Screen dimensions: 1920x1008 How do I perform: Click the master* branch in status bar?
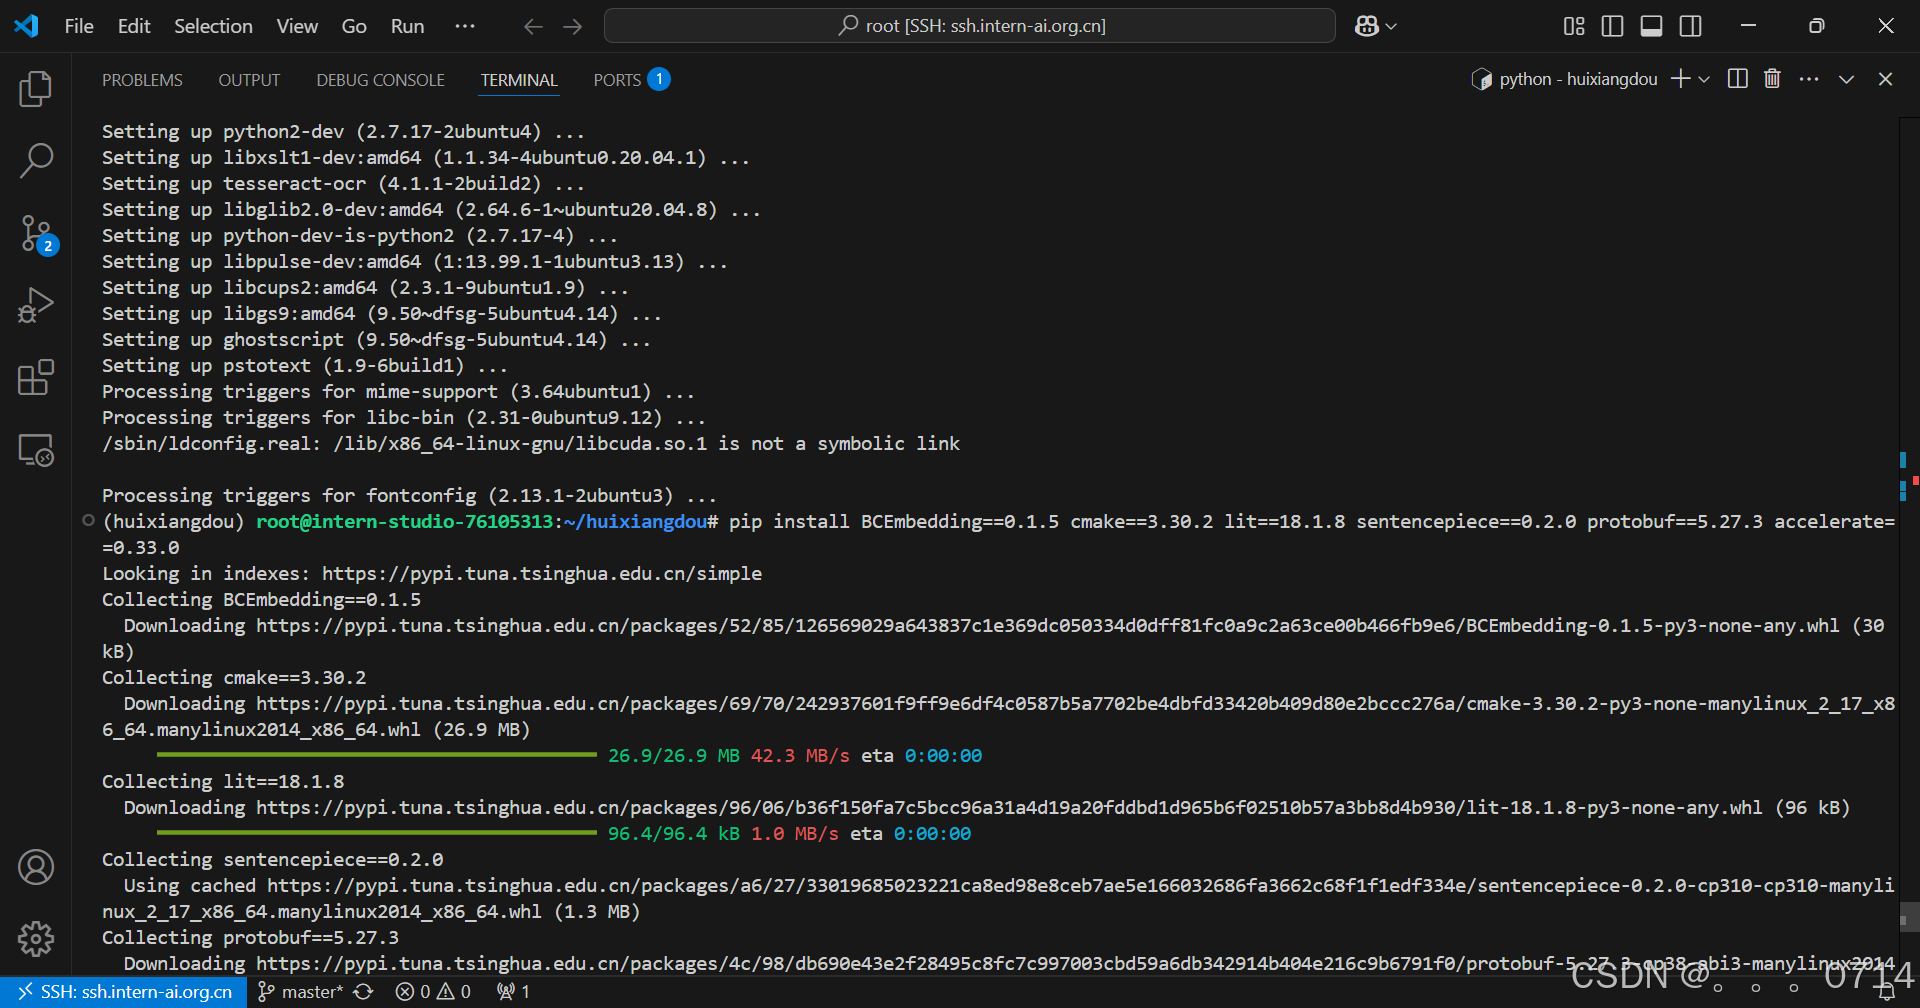pos(300,992)
